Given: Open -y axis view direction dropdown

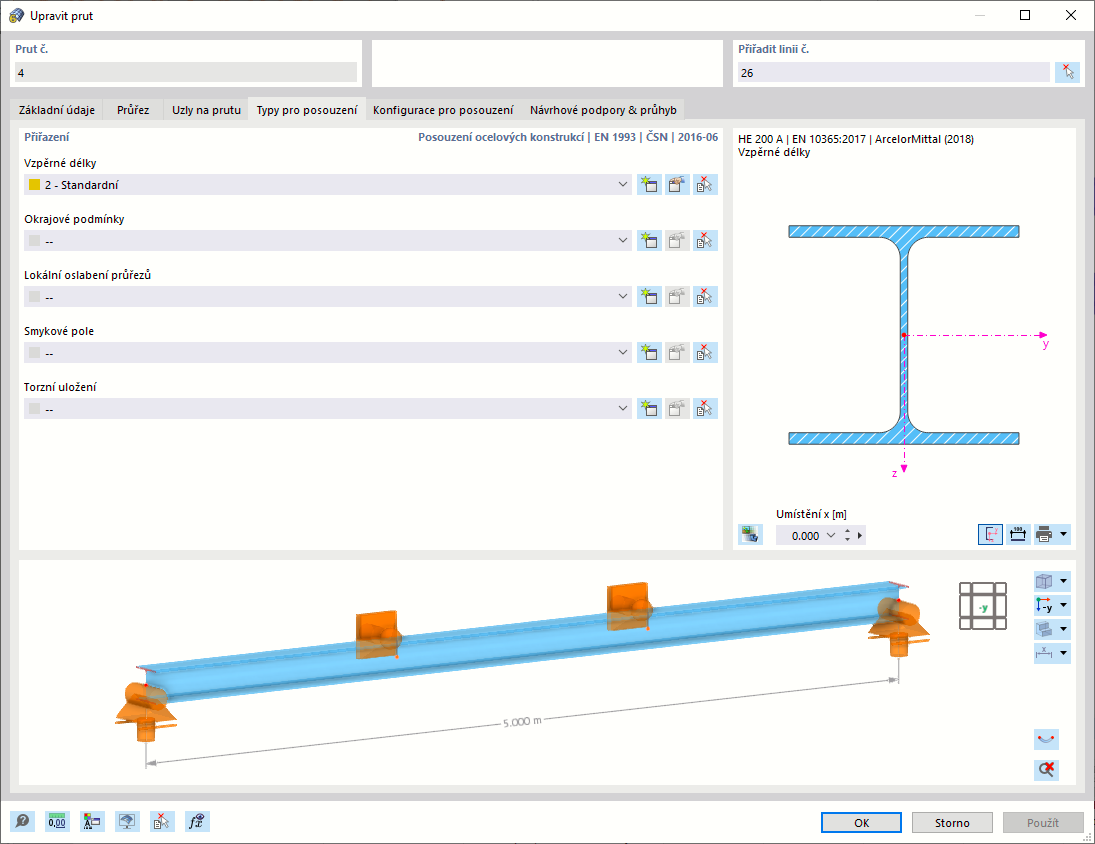Looking at the screenshot, I should click(x=1064, y=605).
